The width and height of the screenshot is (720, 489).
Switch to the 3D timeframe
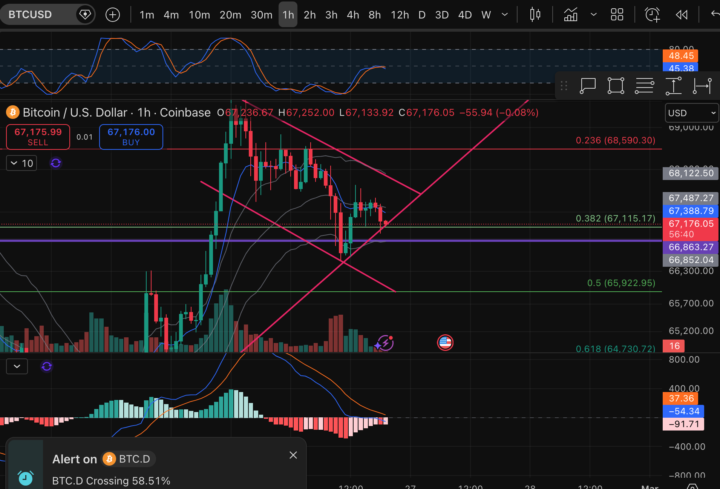tap(442, 15)
